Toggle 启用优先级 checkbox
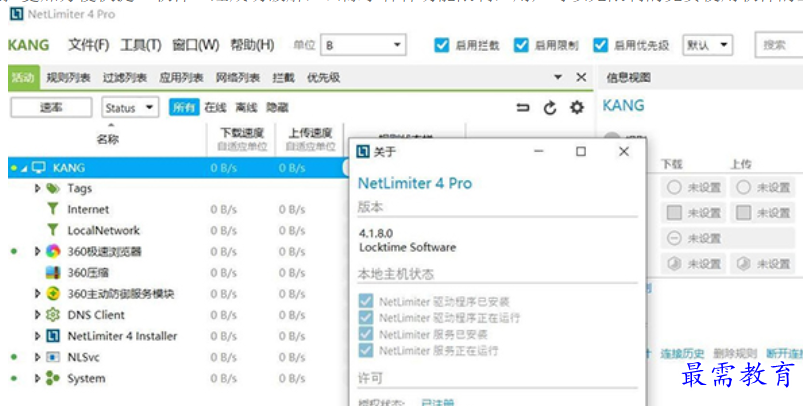 (x=600, y=45)
